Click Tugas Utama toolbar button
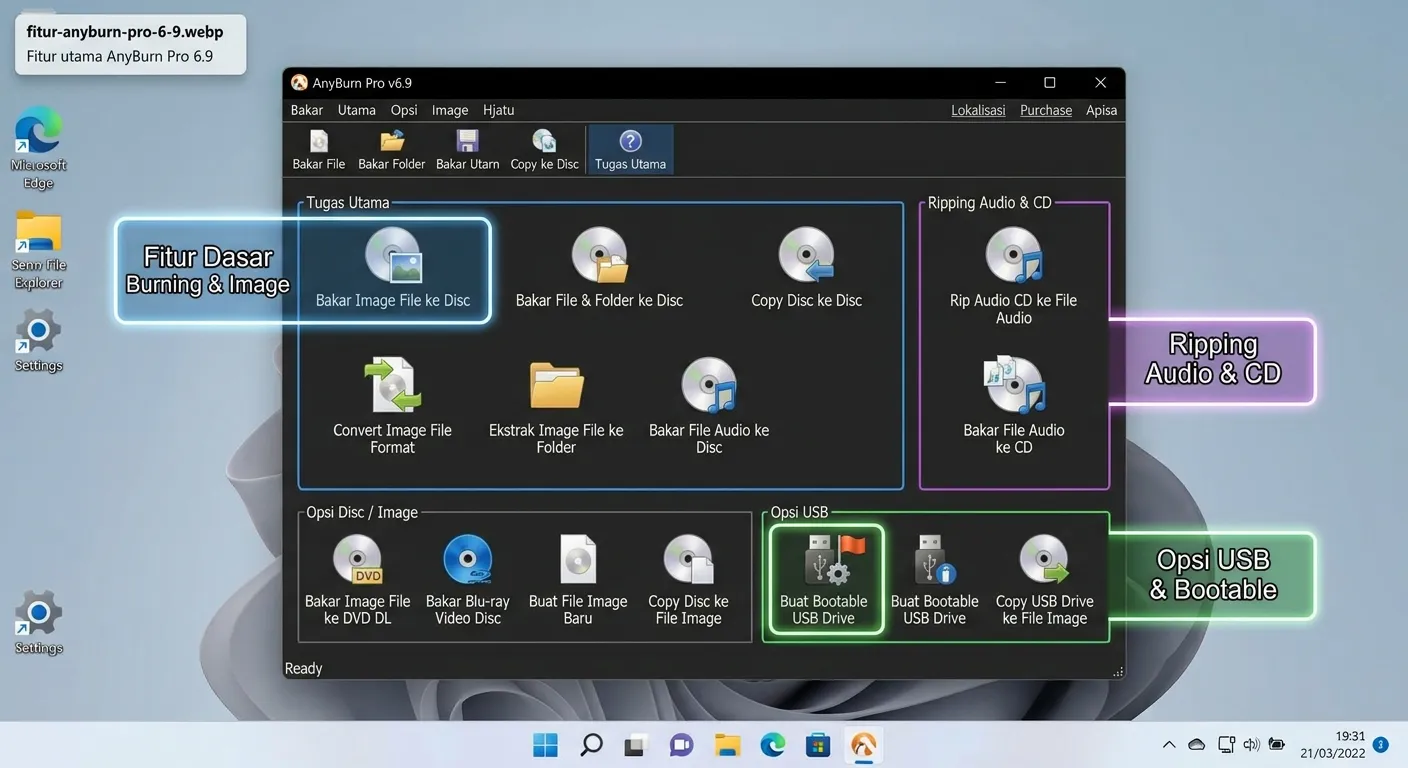Screen dimensions: 1408x768 coord(631,150)
